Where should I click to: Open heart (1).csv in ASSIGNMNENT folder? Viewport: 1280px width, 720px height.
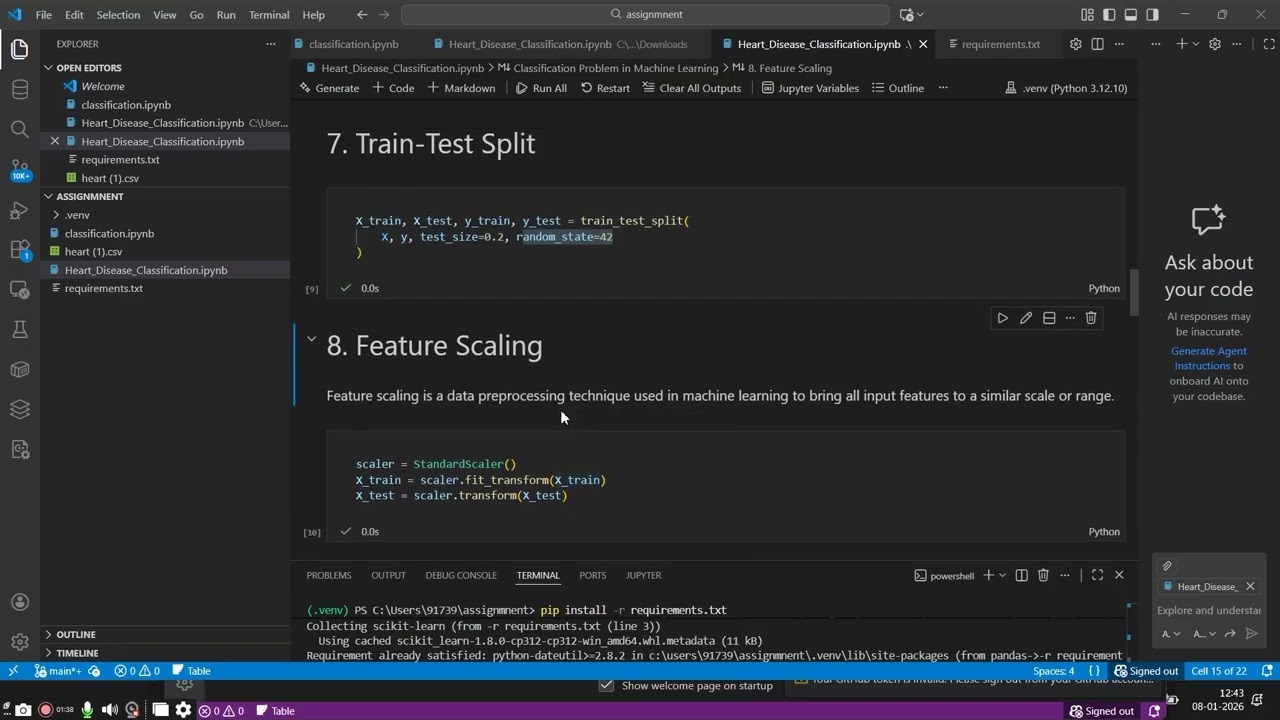pos(93,252)
